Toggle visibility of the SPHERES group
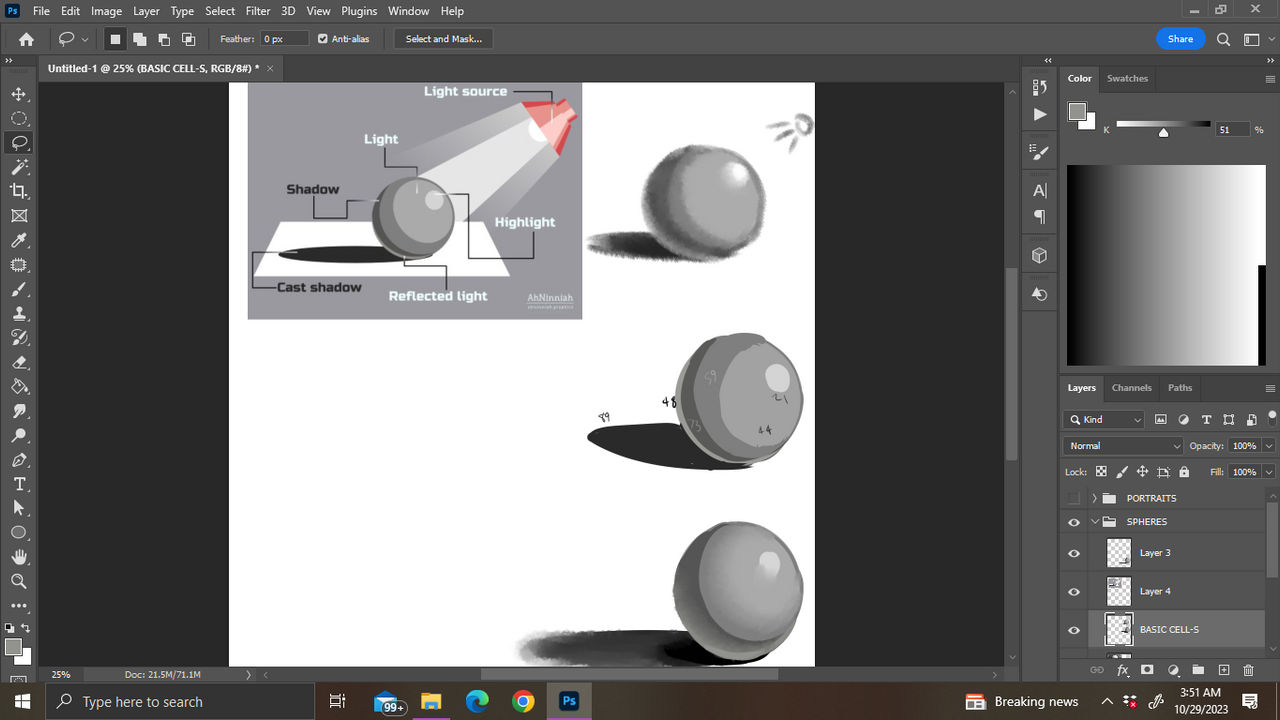The image size is (1280, 720). tap(1073, 521)
